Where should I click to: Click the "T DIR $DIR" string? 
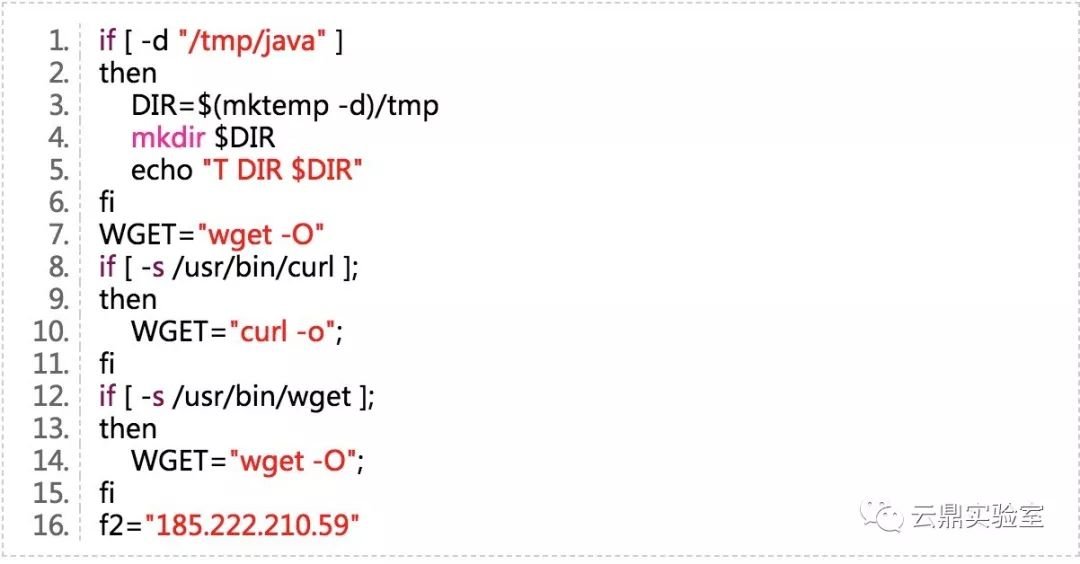[x=282, y=170]
